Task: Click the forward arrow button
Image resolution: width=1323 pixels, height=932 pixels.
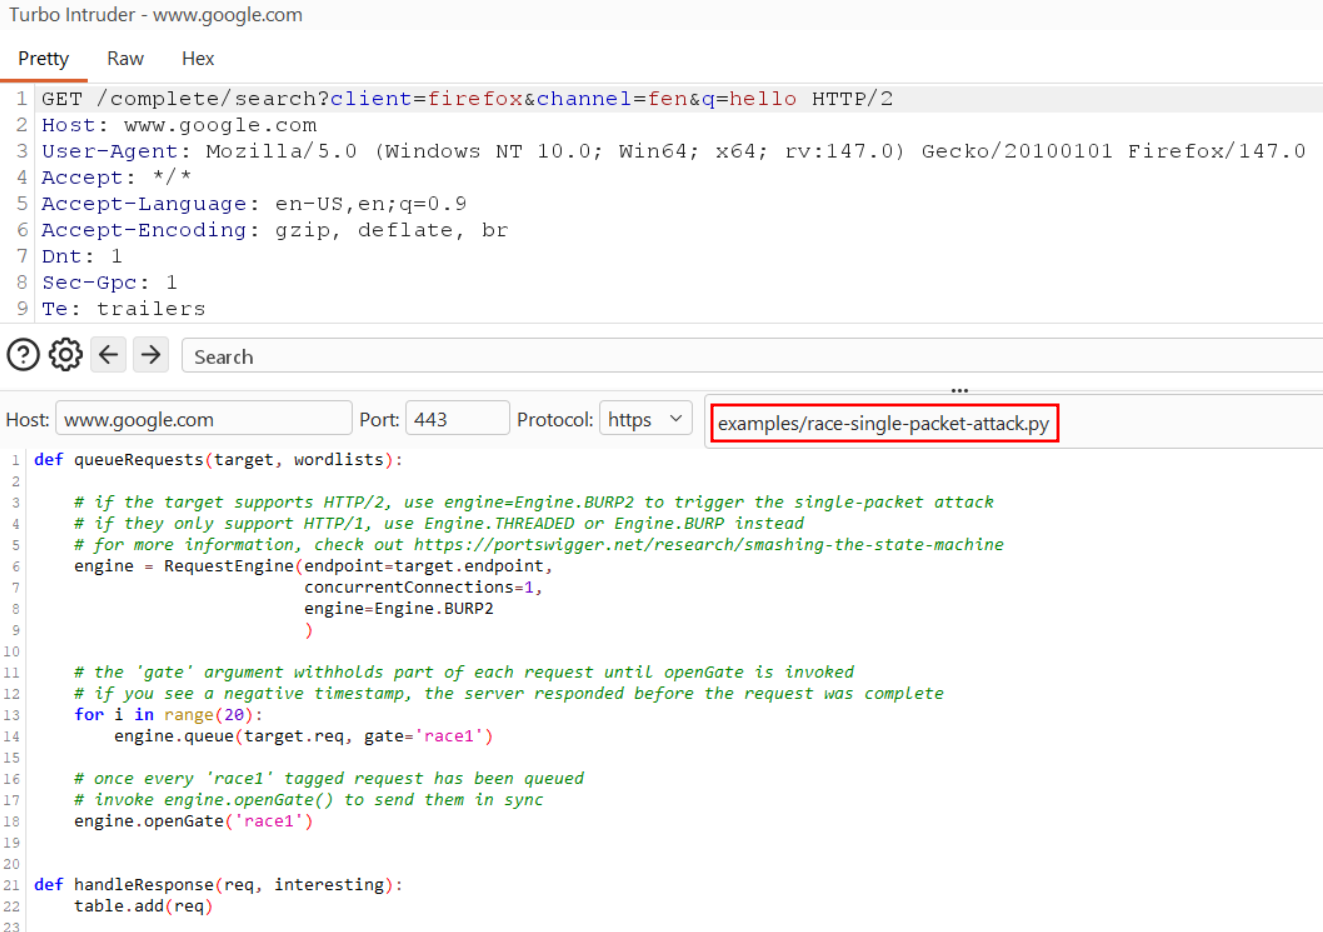Action: 151,355
